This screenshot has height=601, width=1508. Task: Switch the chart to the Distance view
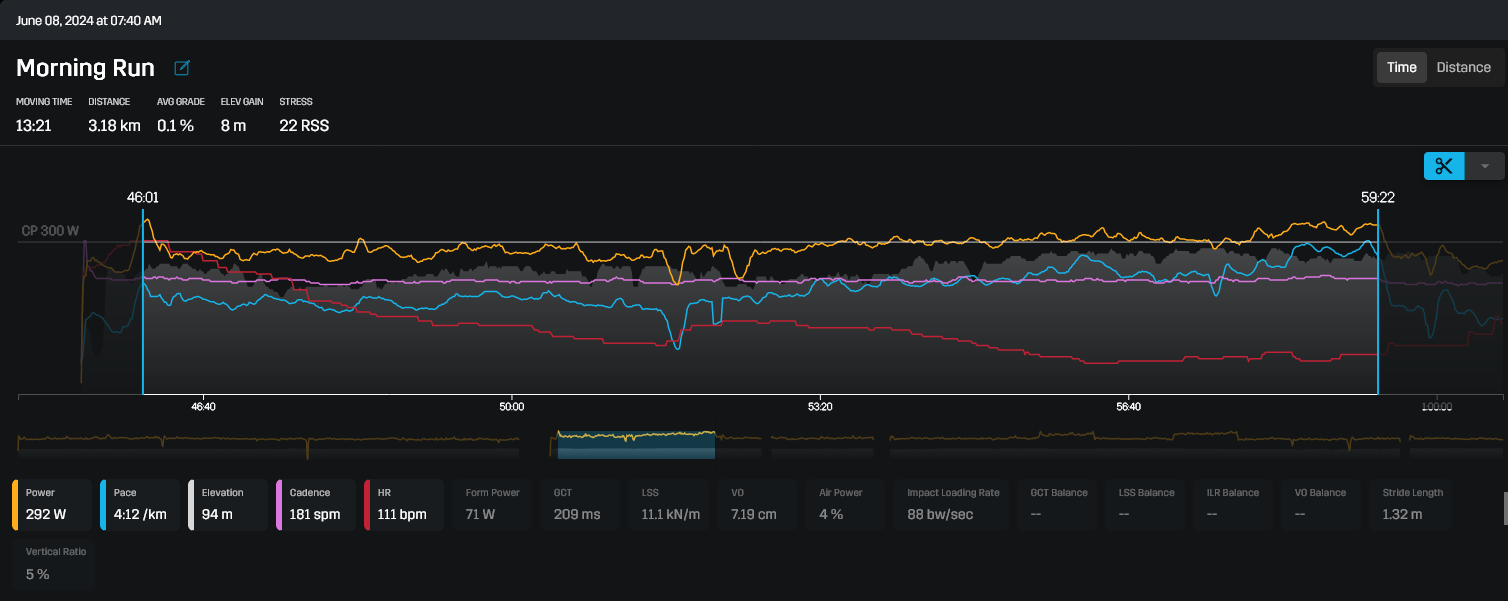tap(1463, 68)
